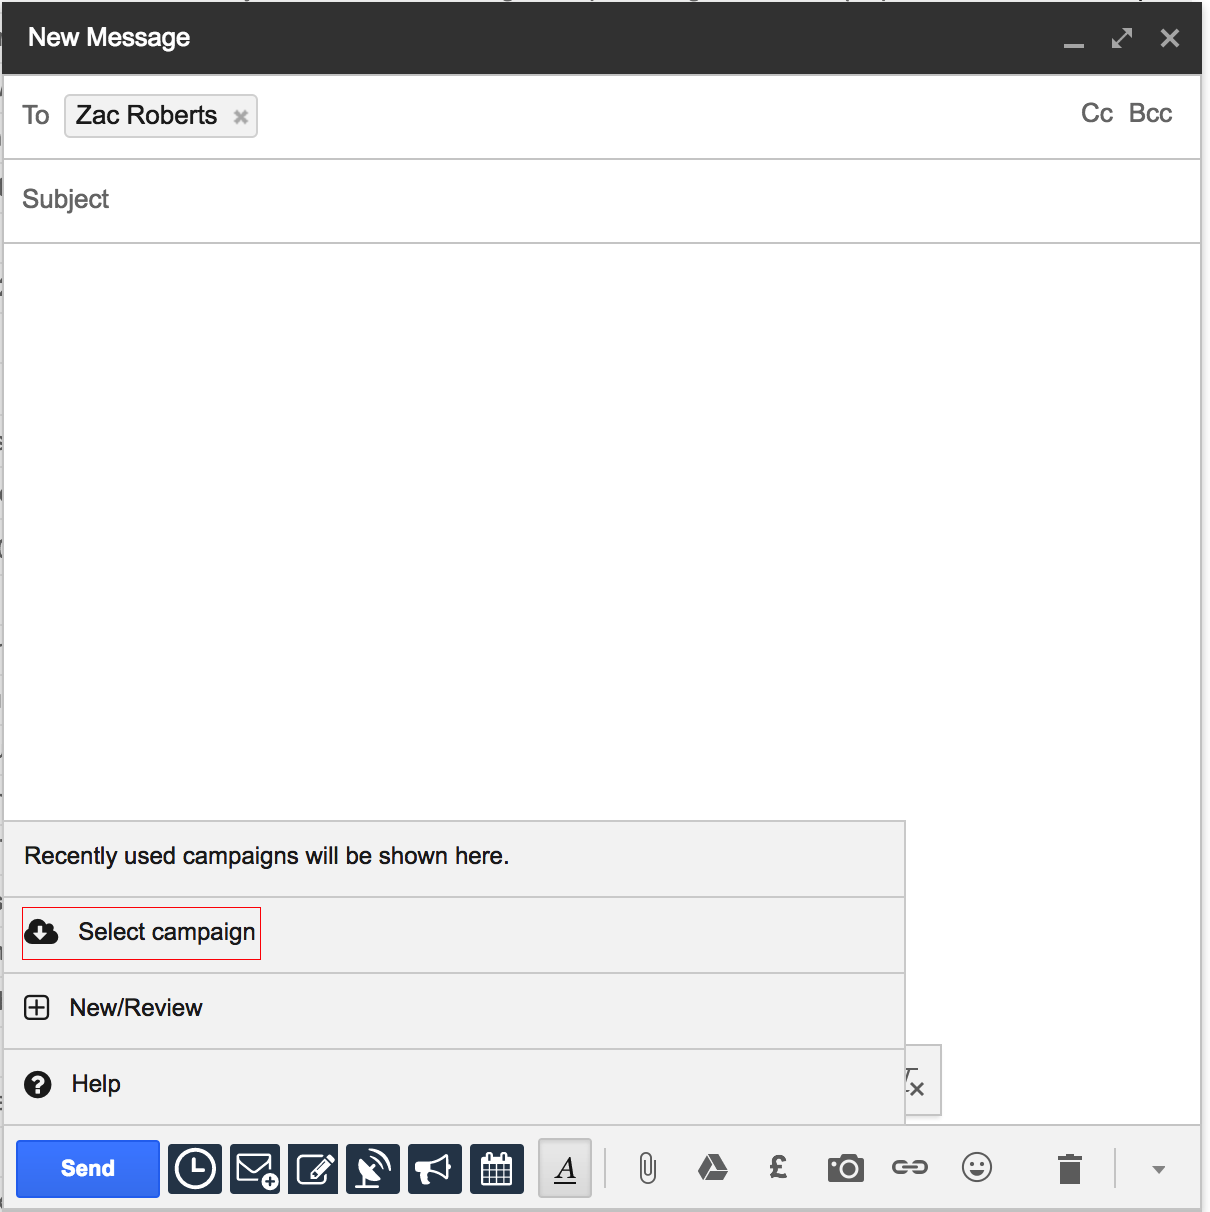
Task: Click the megaphone campaign icon
Action: [434, 1169]
